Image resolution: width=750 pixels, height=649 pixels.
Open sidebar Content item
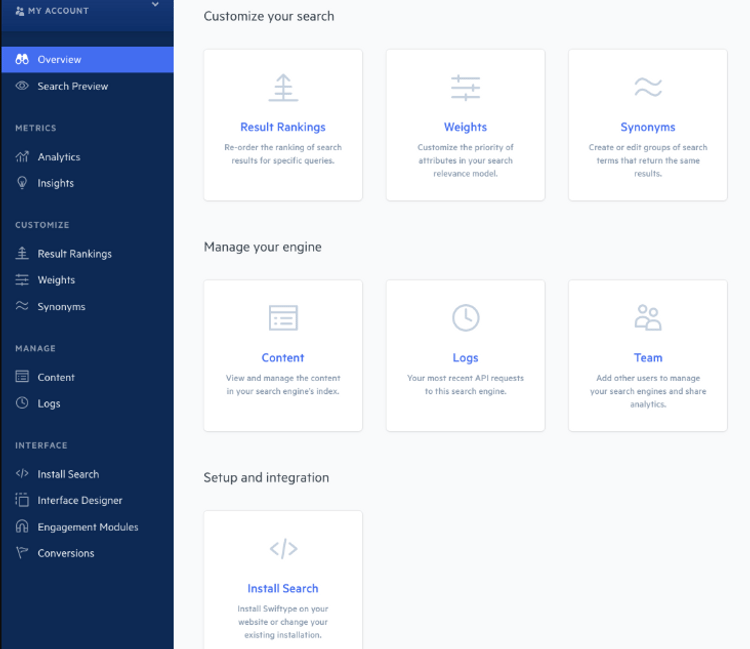(88, 377)
